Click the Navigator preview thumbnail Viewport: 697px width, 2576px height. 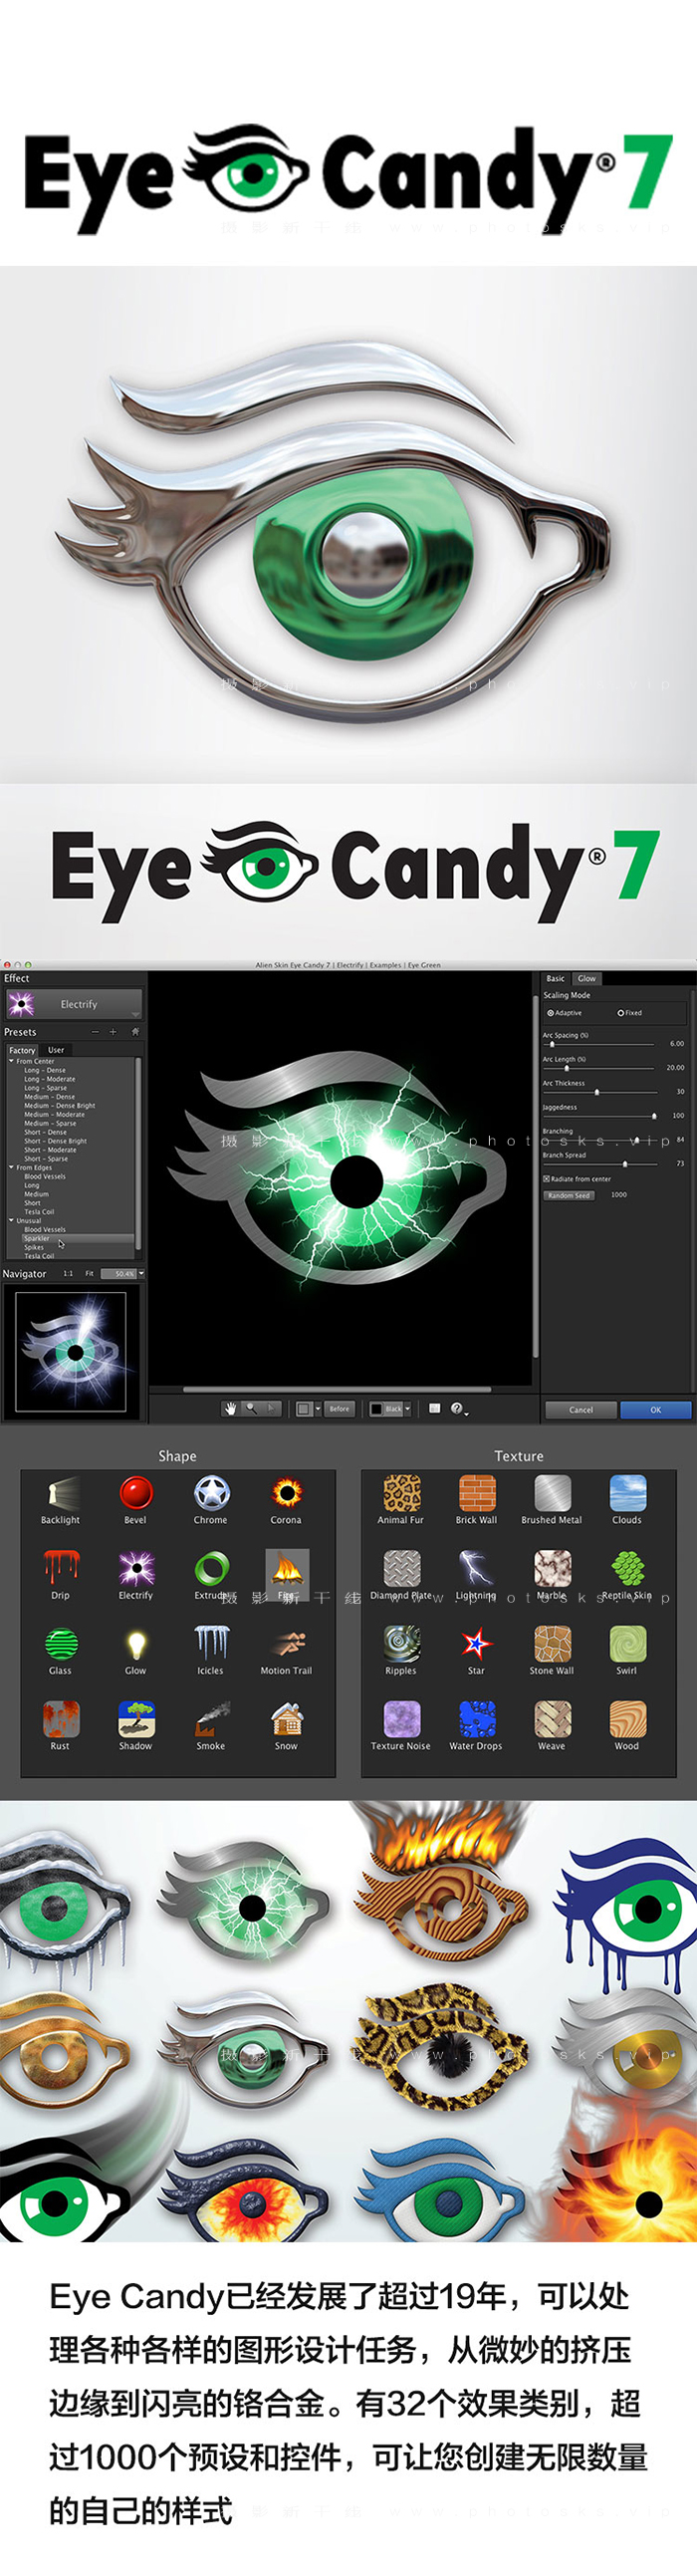tap(71, 1351)
